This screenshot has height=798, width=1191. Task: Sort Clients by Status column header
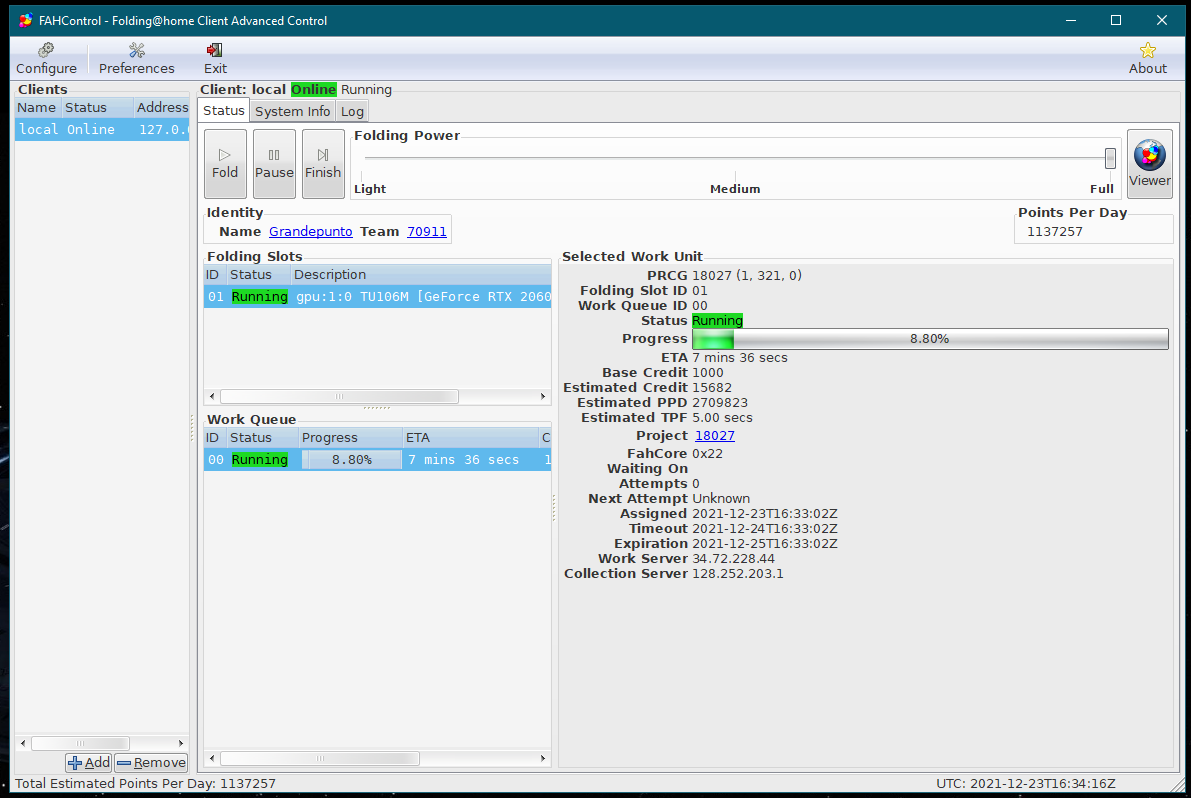97,107
